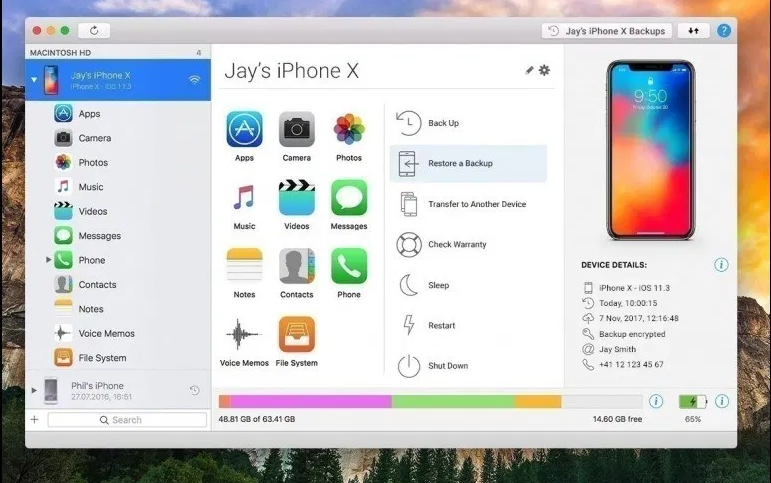Open the Voice Memos grid icon
The height and width of the screenshot is (483, 771).
244,335
